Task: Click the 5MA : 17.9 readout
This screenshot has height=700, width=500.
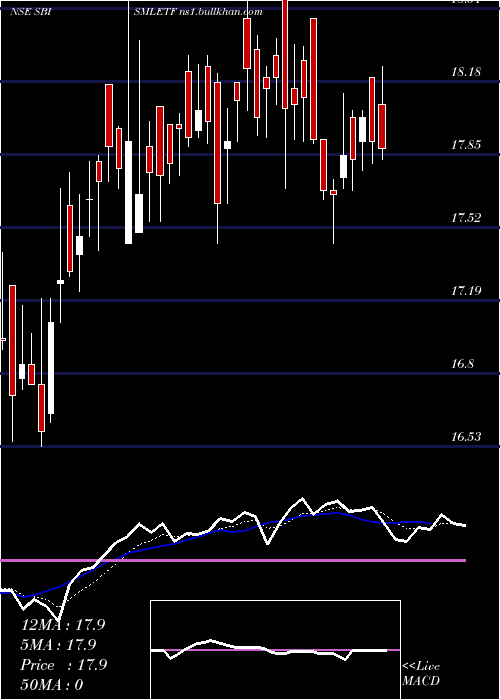Action: pyautogui.click(x=58, y=645)
